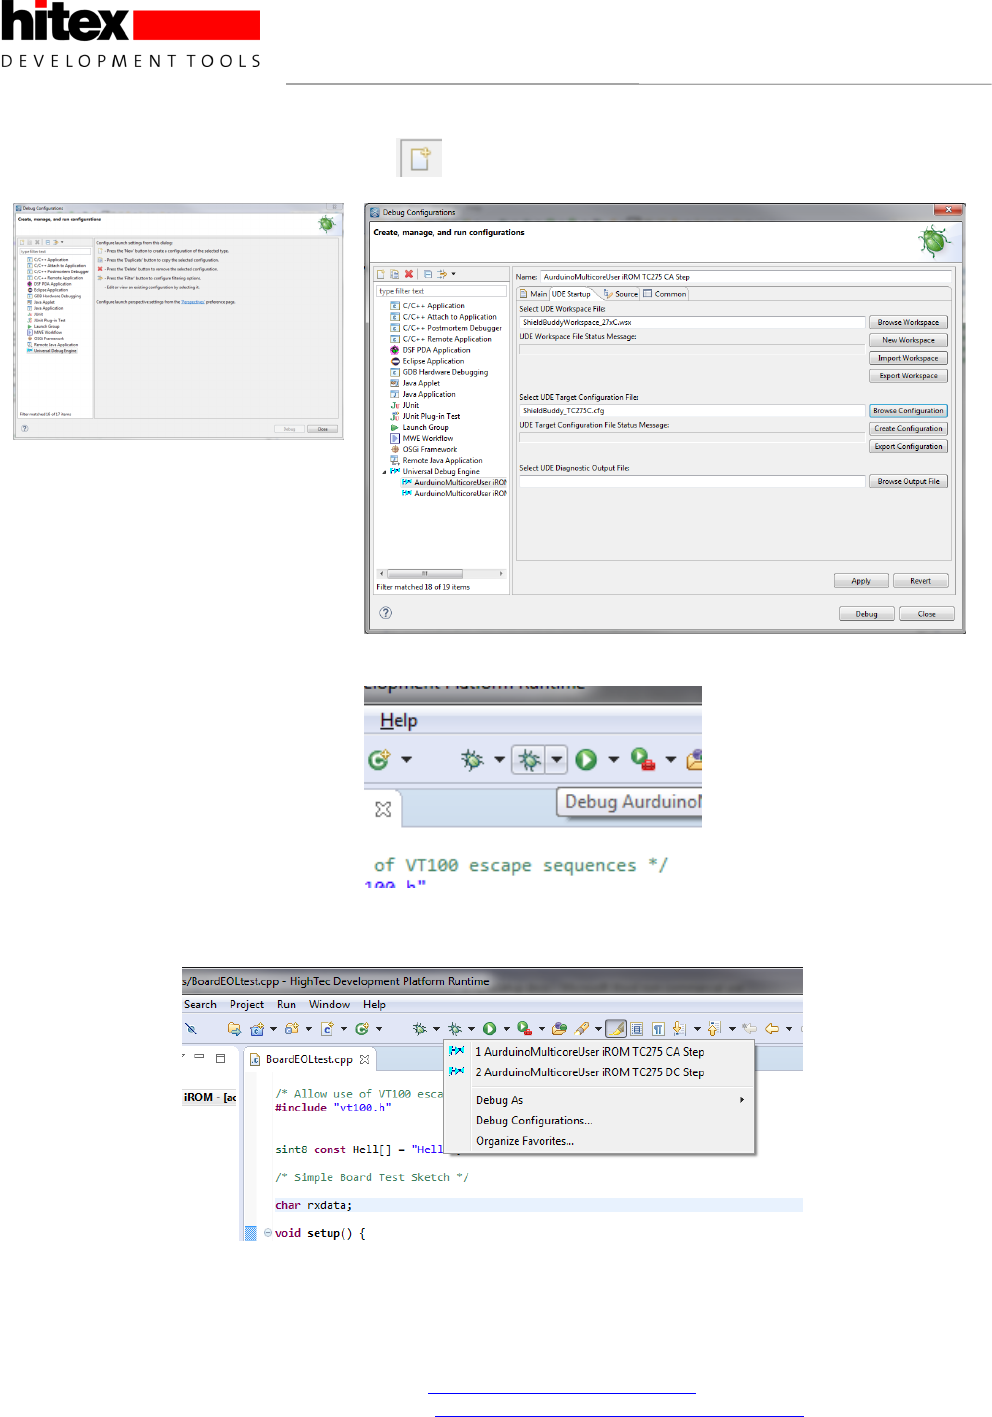Switch to the Common tab
992x1417 pixels.
[x=664, y=294]
